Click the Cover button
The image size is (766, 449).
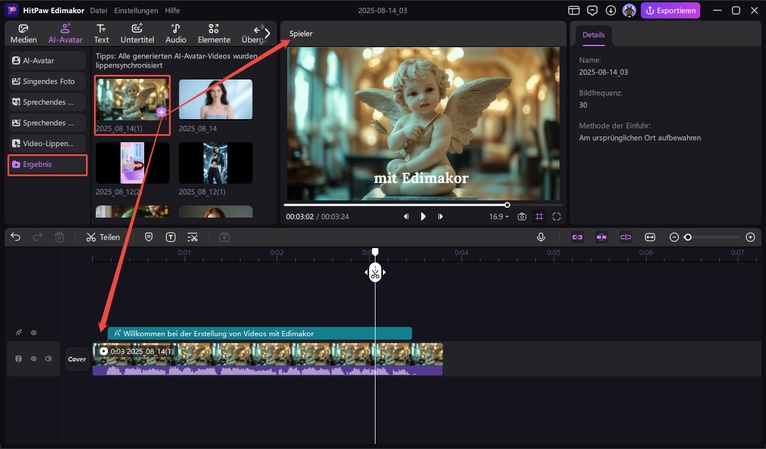click(77, 359)
